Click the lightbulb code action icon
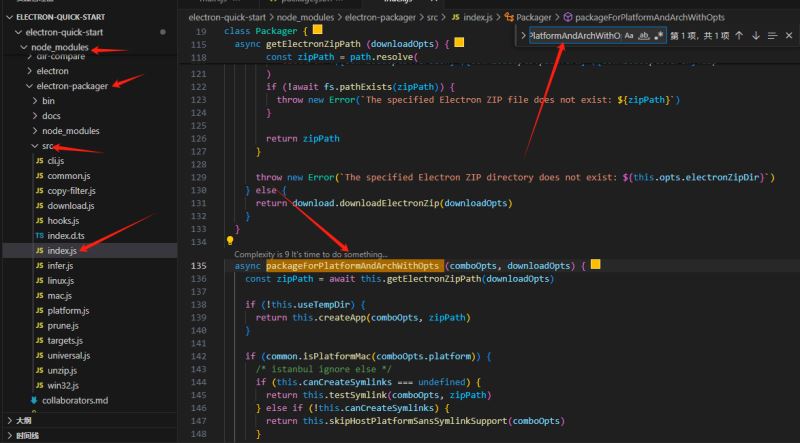The height and width of the screenshot is (443, 800). [230, 240]
